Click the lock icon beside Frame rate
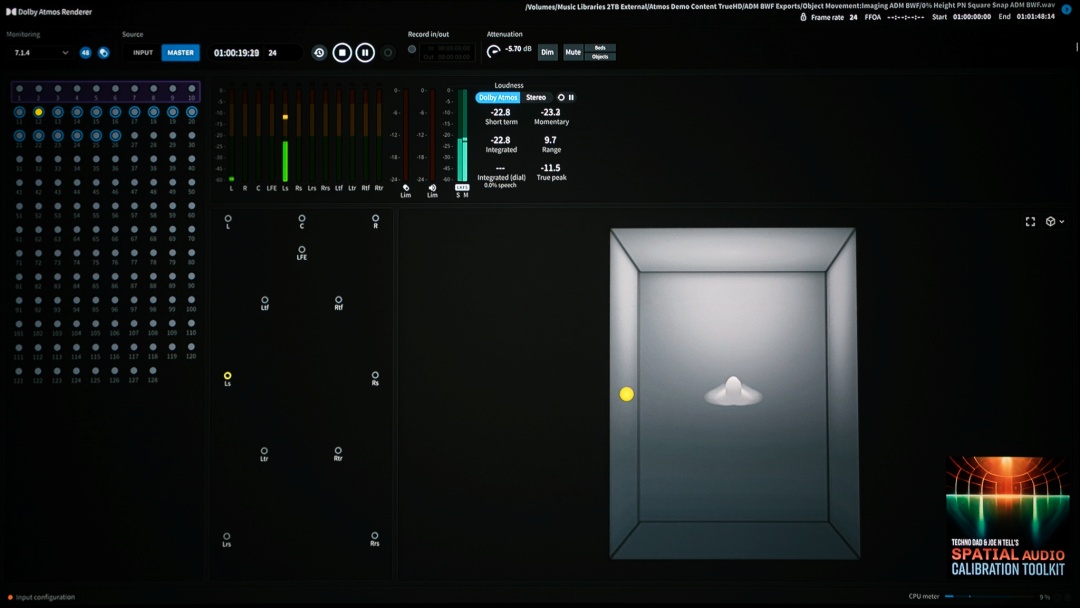This screenshot has height=608, width=1080. pyautogui.click(x=804, y=17)
